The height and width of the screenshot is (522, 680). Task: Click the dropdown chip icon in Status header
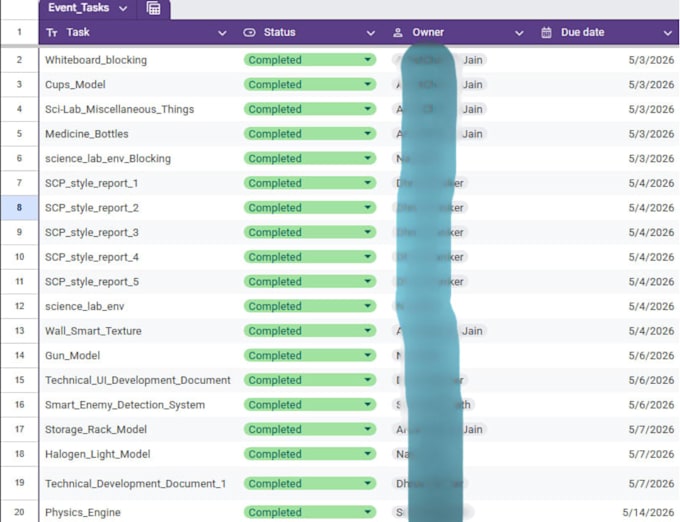(x=249, y=33)
